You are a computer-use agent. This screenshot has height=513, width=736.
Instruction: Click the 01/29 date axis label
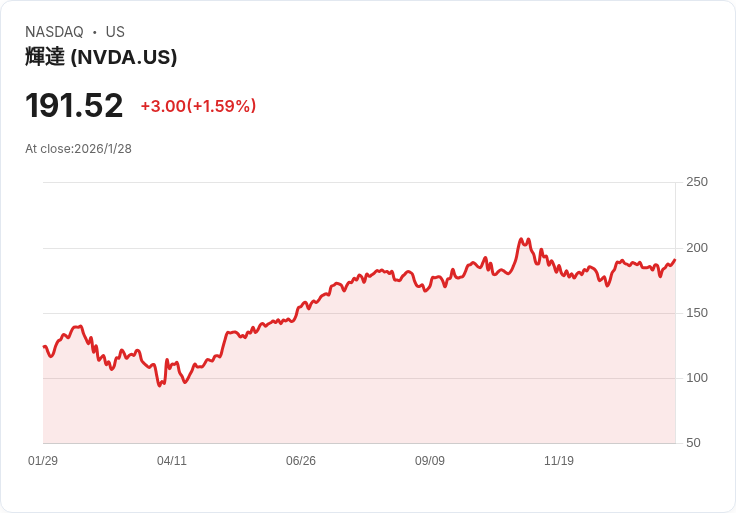click(43, 461)
